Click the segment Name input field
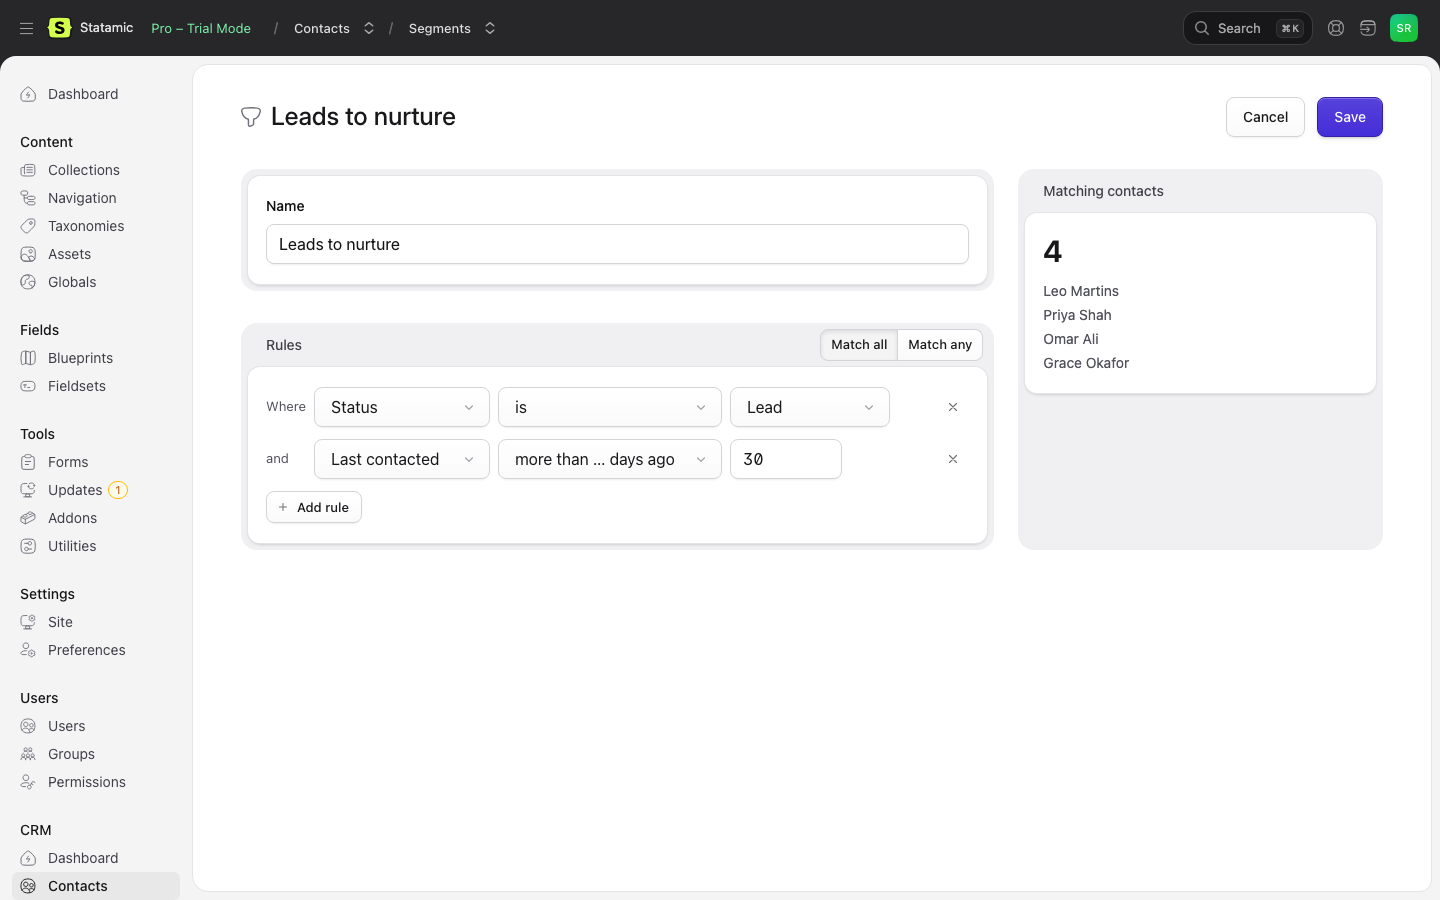The width and height of the screenshot is (1440, 900). [617, 244]
